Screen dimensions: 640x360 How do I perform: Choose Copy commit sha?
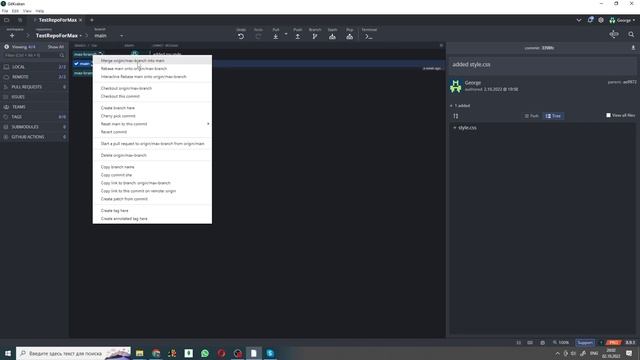click(152, 175)
